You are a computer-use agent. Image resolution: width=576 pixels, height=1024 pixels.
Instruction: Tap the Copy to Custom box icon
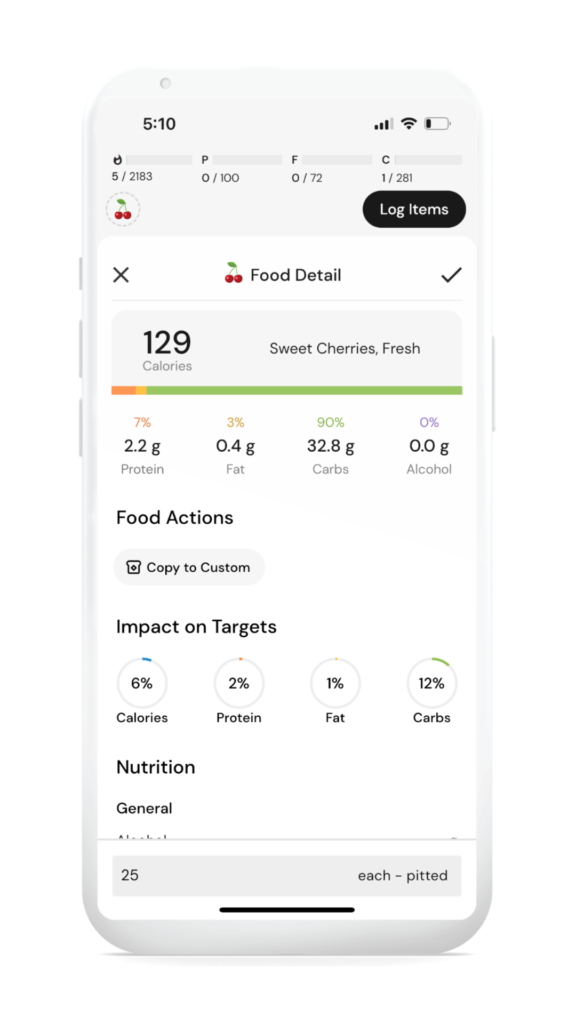tap(134, 567)
